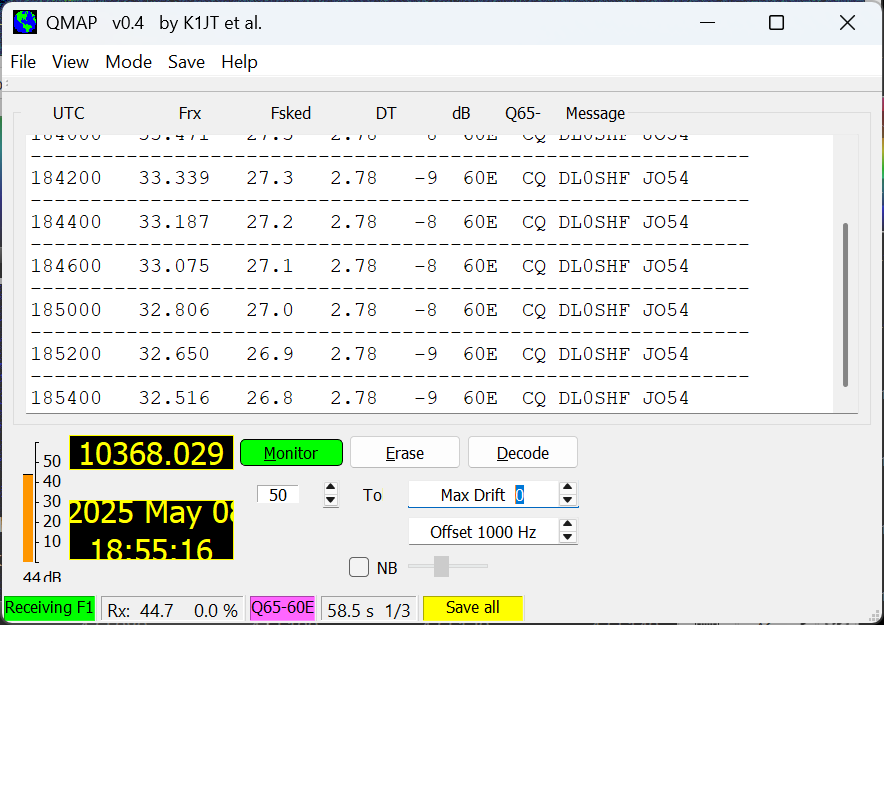Click the Rx: 44.7 0.0 % status
Viewport: 884px width, 797px height.
point(173,610)
